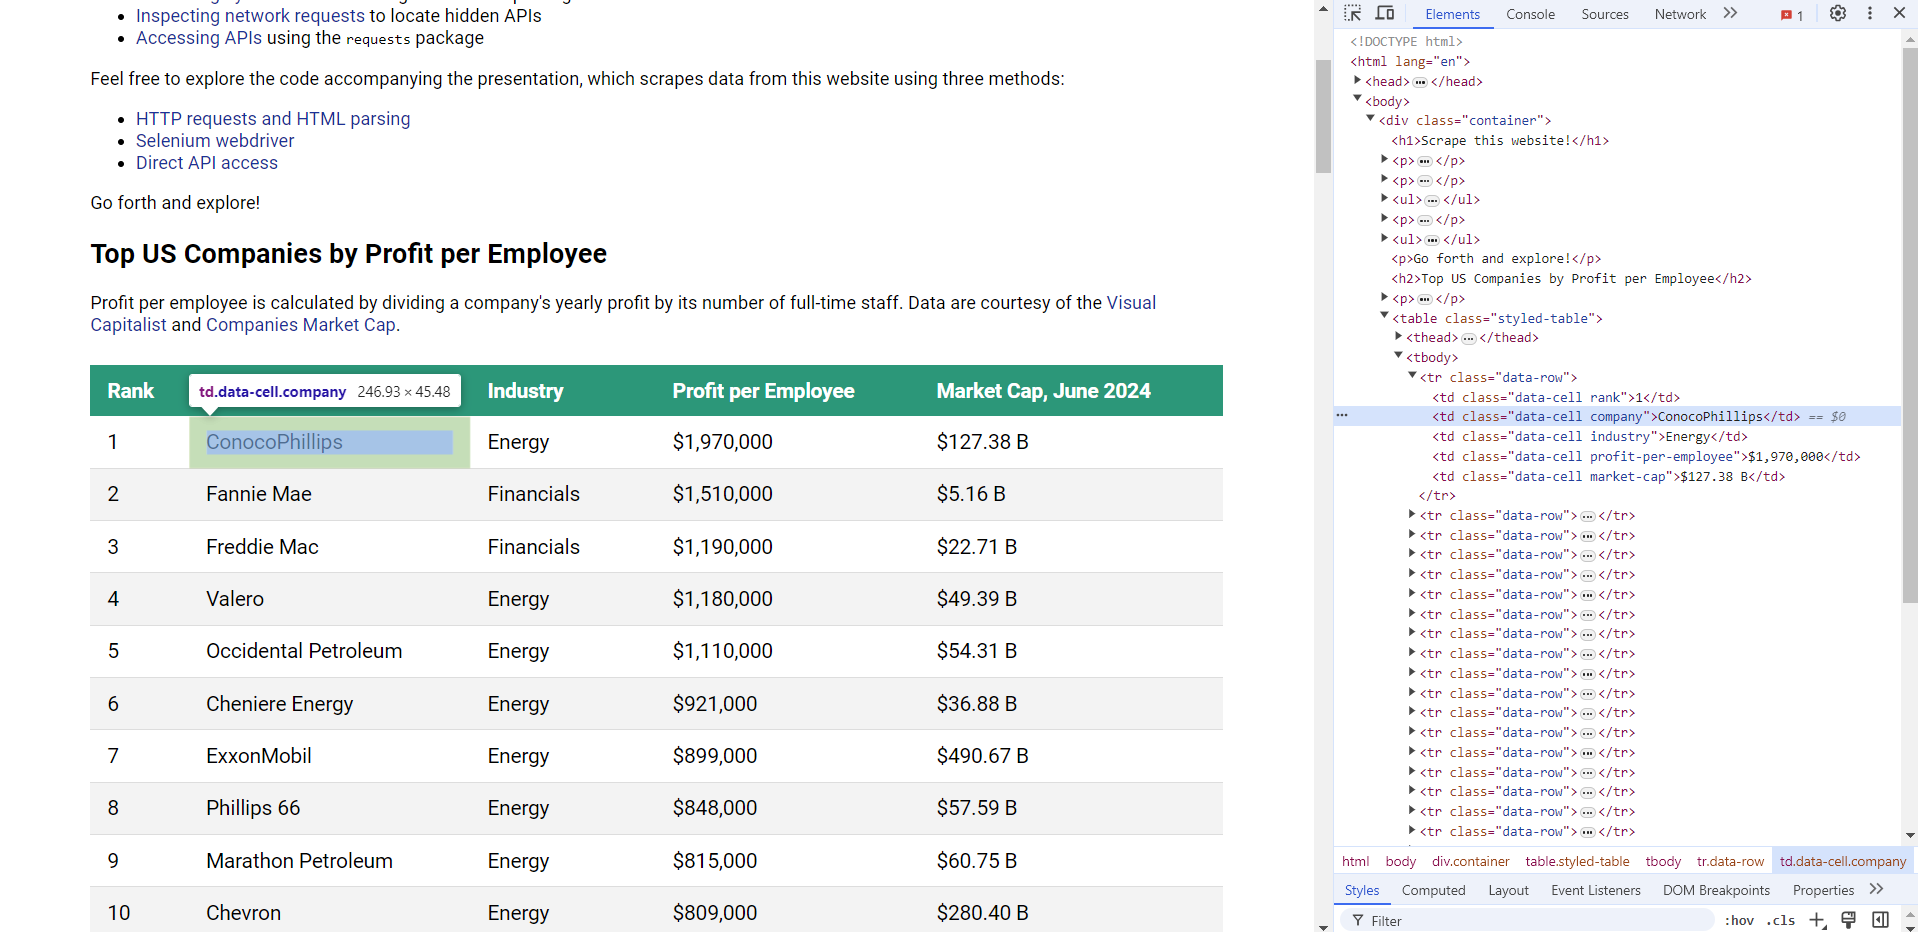Select the h2 Top US Companies node
The image size is (1918, 932).
coord(1571,279)
